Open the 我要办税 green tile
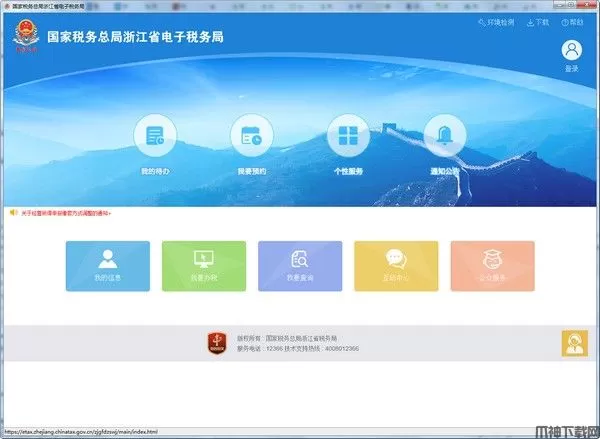The height and width of the screenshot is (439, 600). point(204,266)
